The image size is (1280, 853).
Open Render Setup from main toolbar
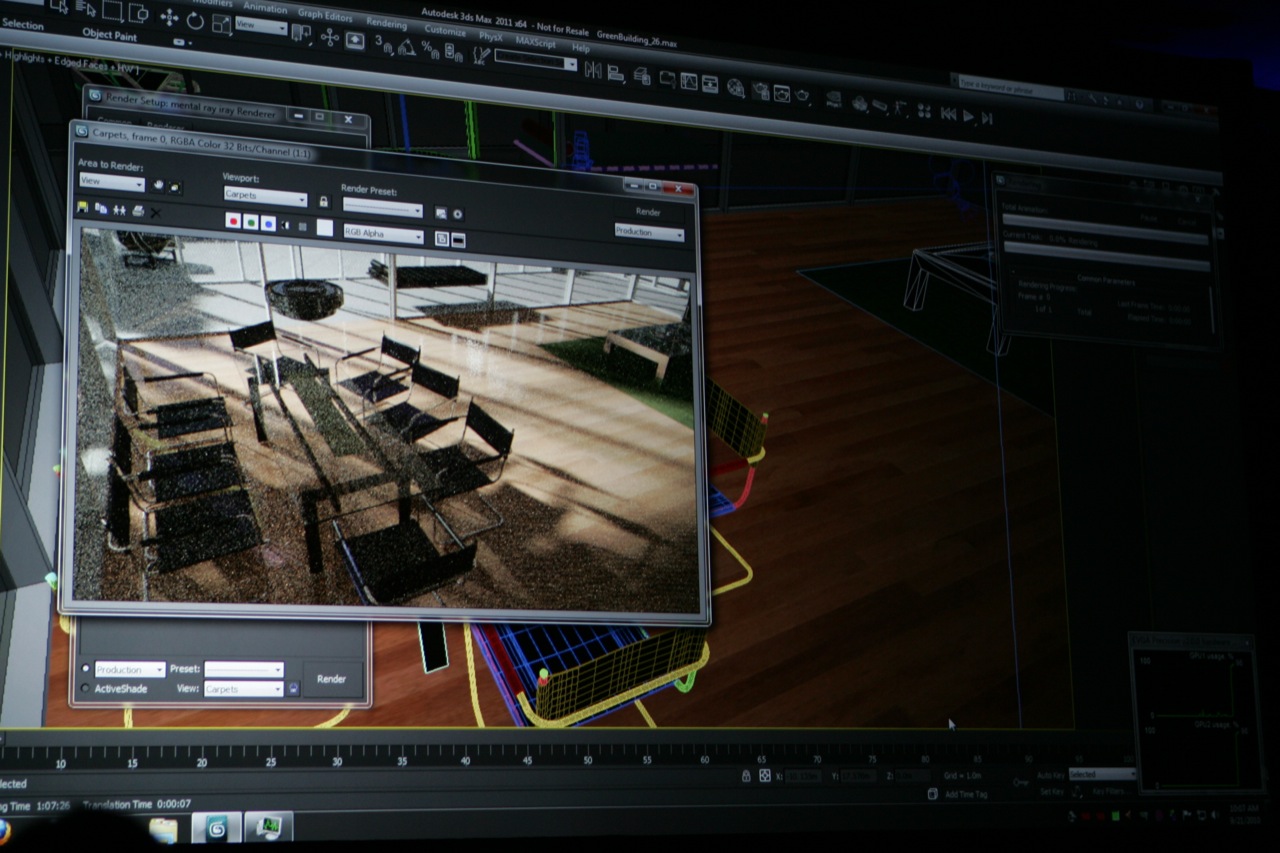coord(761,90)
